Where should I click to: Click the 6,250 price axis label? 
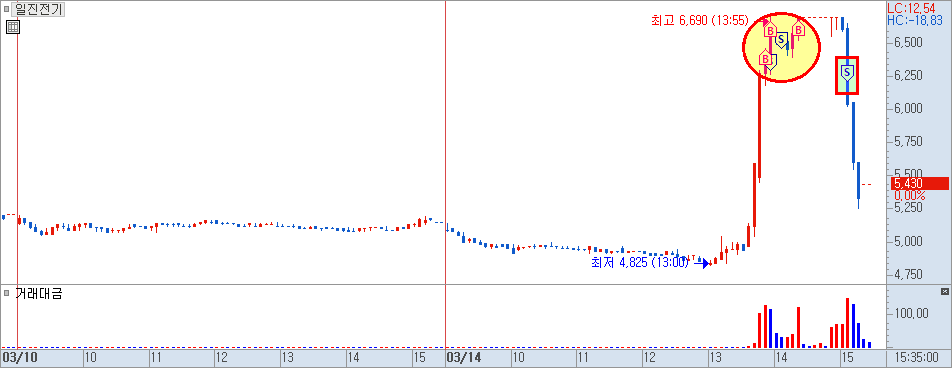click(x=908, y=75)
